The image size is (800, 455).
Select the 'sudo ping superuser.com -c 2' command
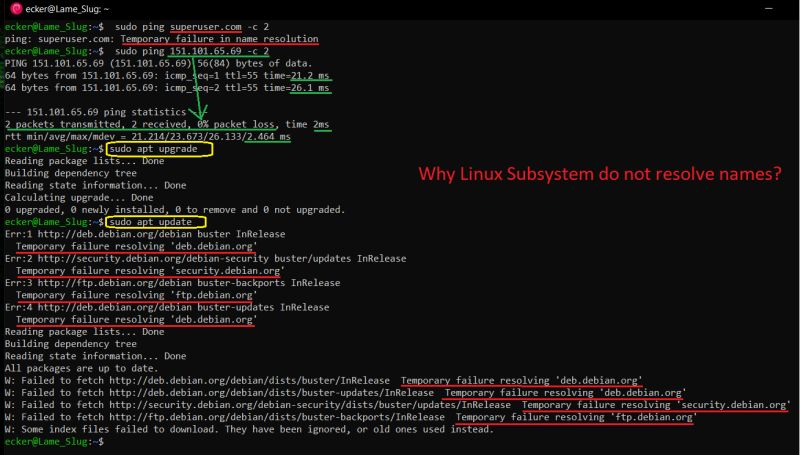[x=192, y=27]
